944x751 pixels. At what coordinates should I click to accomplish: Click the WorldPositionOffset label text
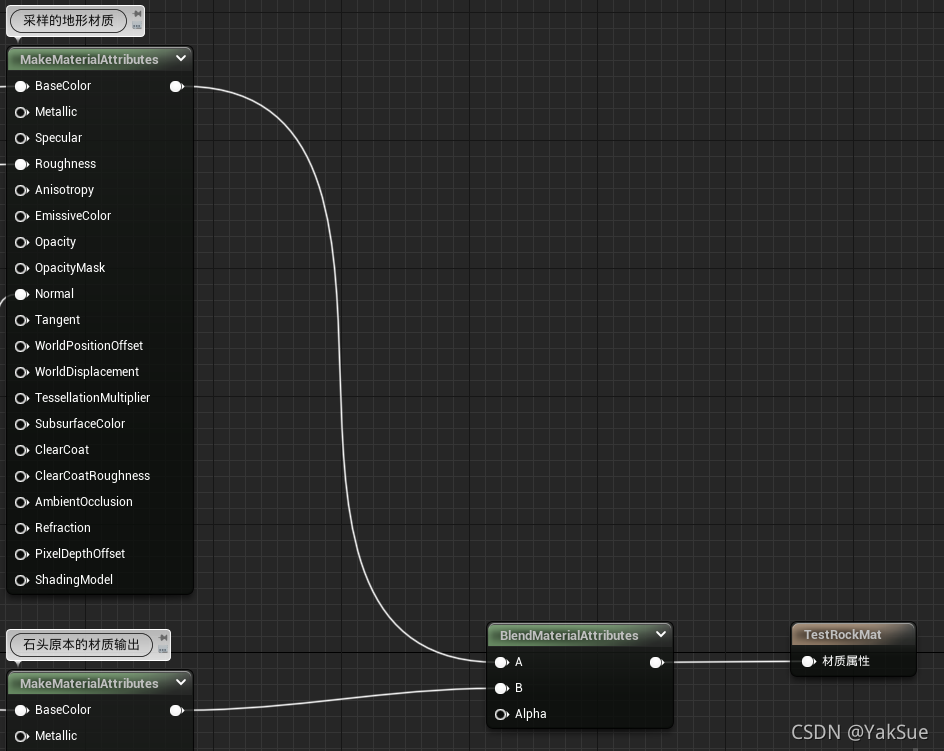click(x=89, y=346)
